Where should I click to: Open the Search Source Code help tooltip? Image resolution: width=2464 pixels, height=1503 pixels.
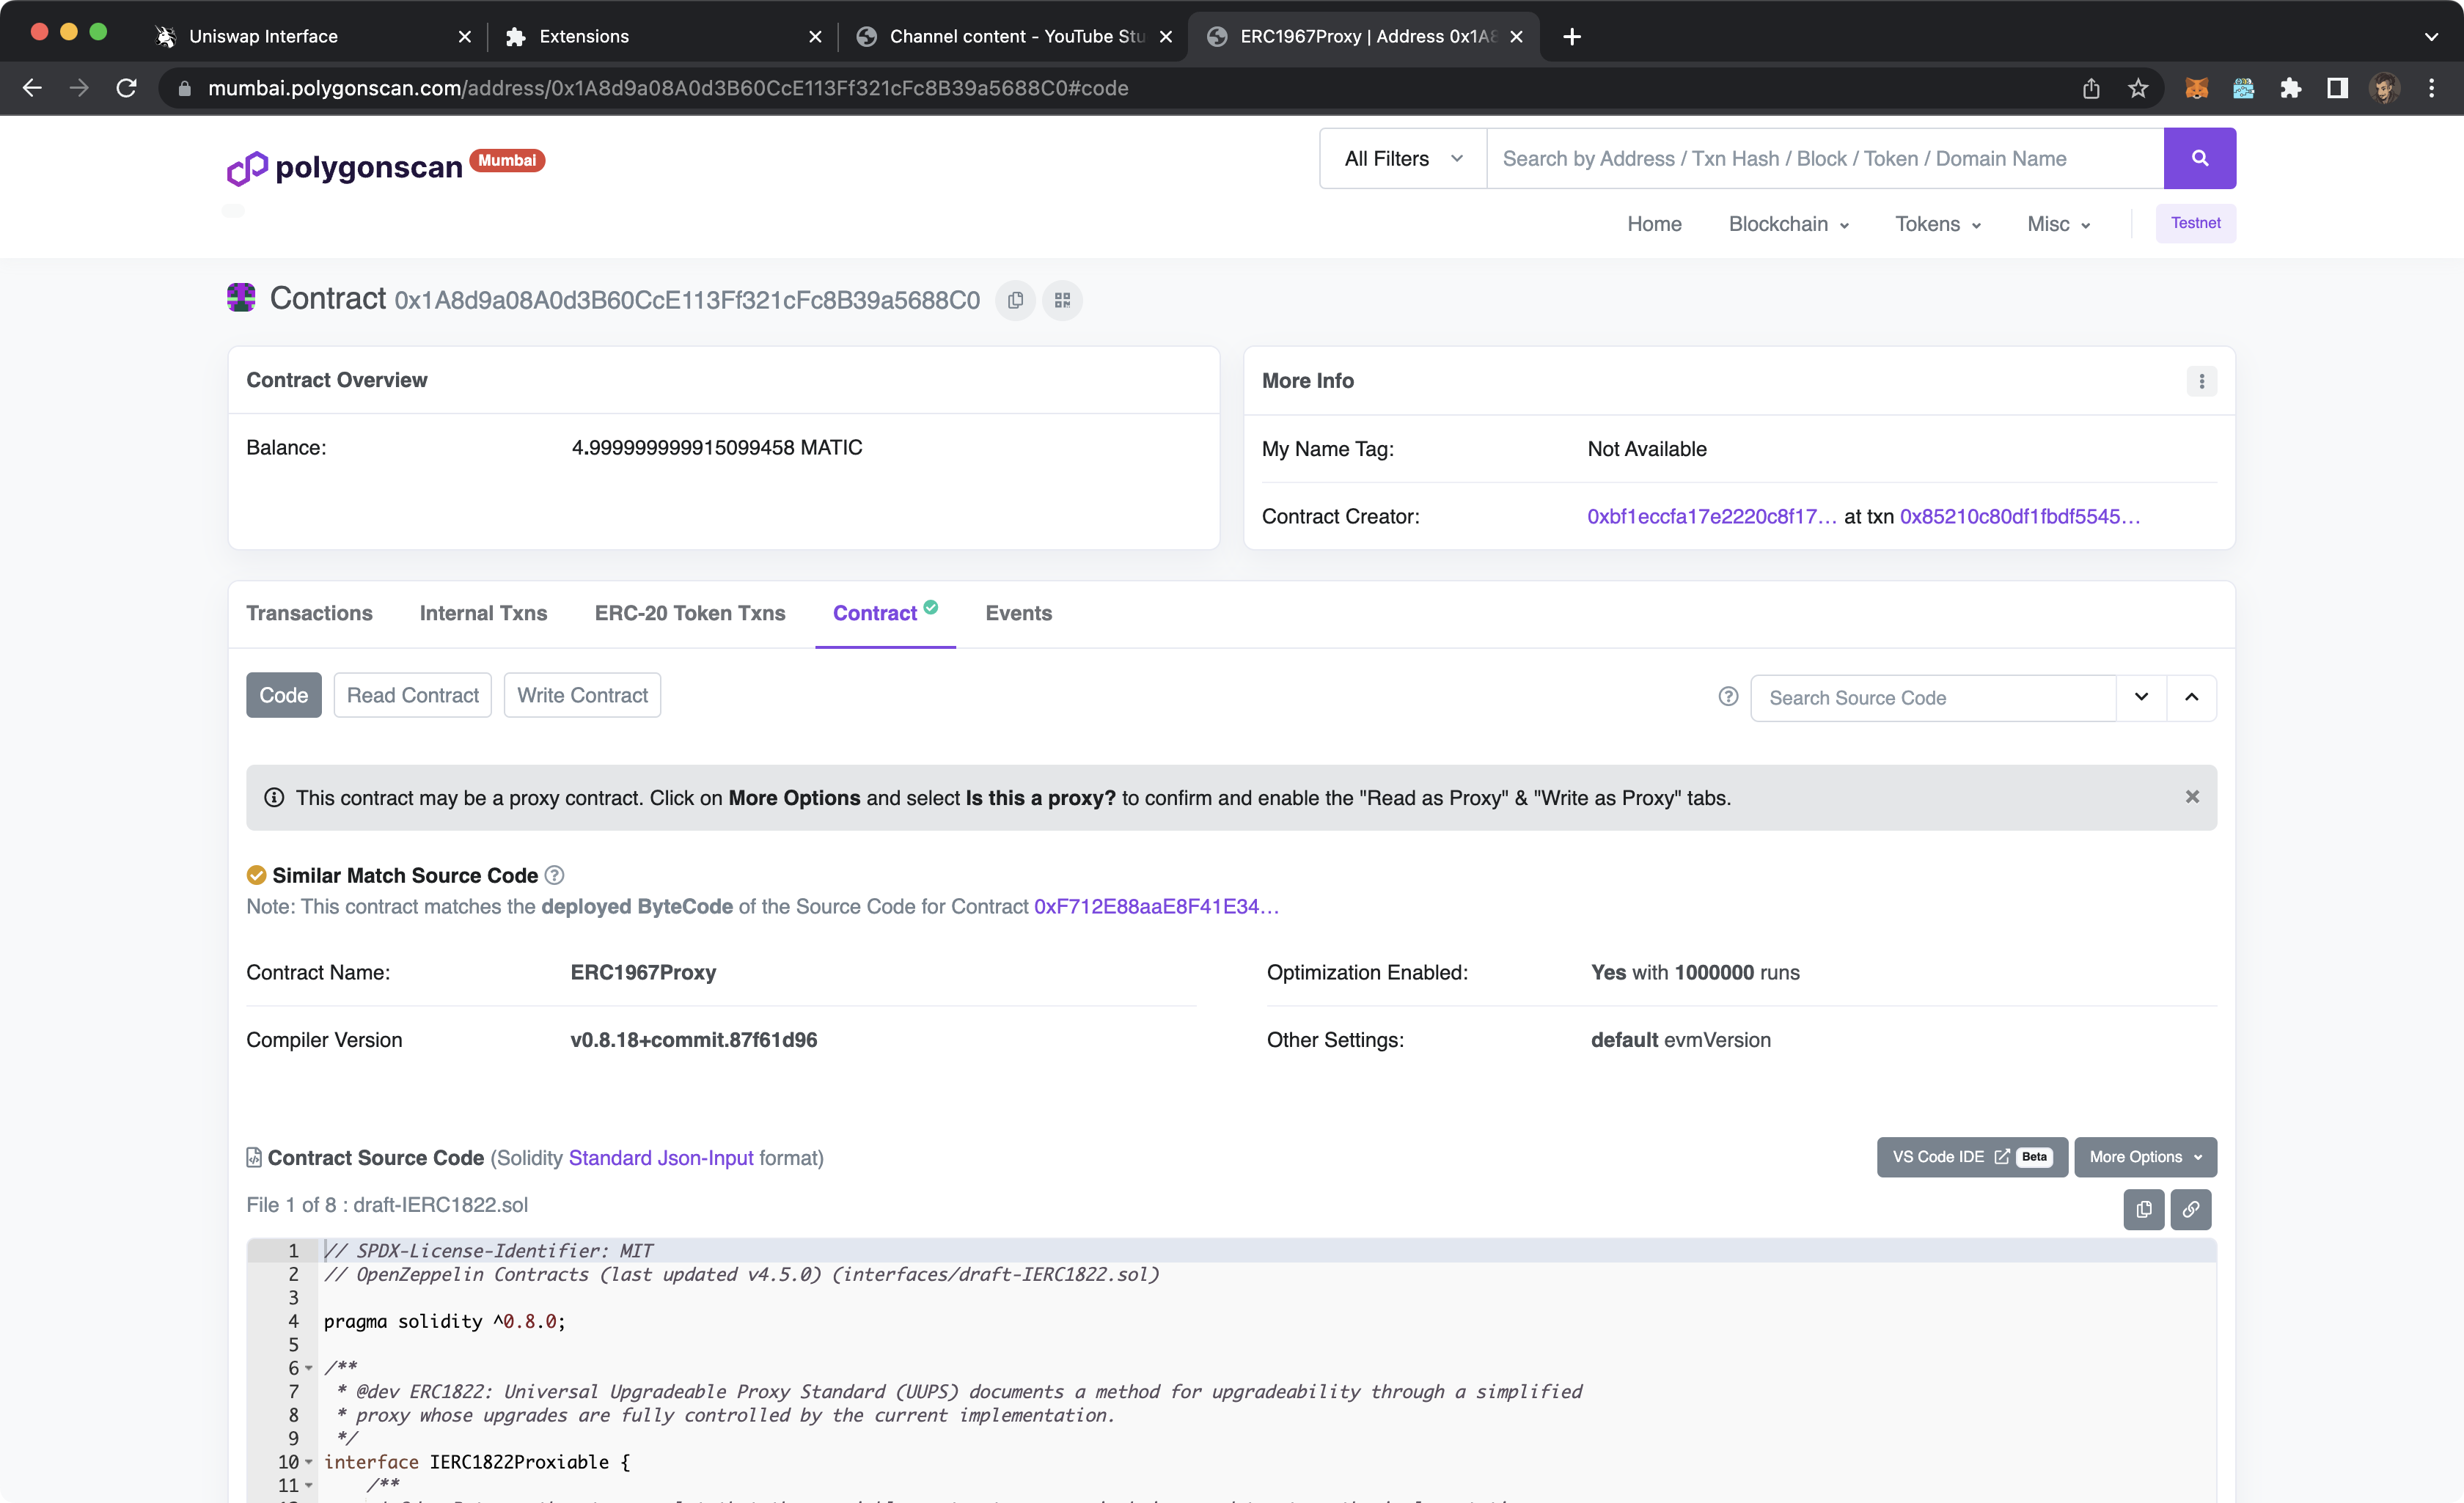pos(1727,697)
